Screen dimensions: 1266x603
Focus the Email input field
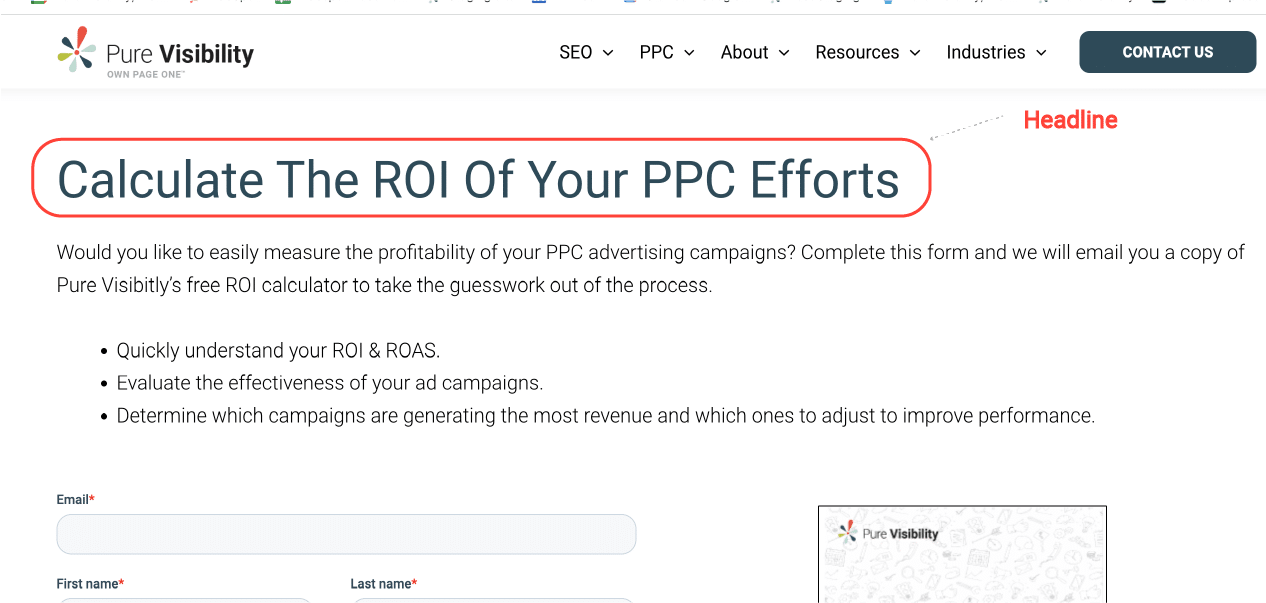346,534
